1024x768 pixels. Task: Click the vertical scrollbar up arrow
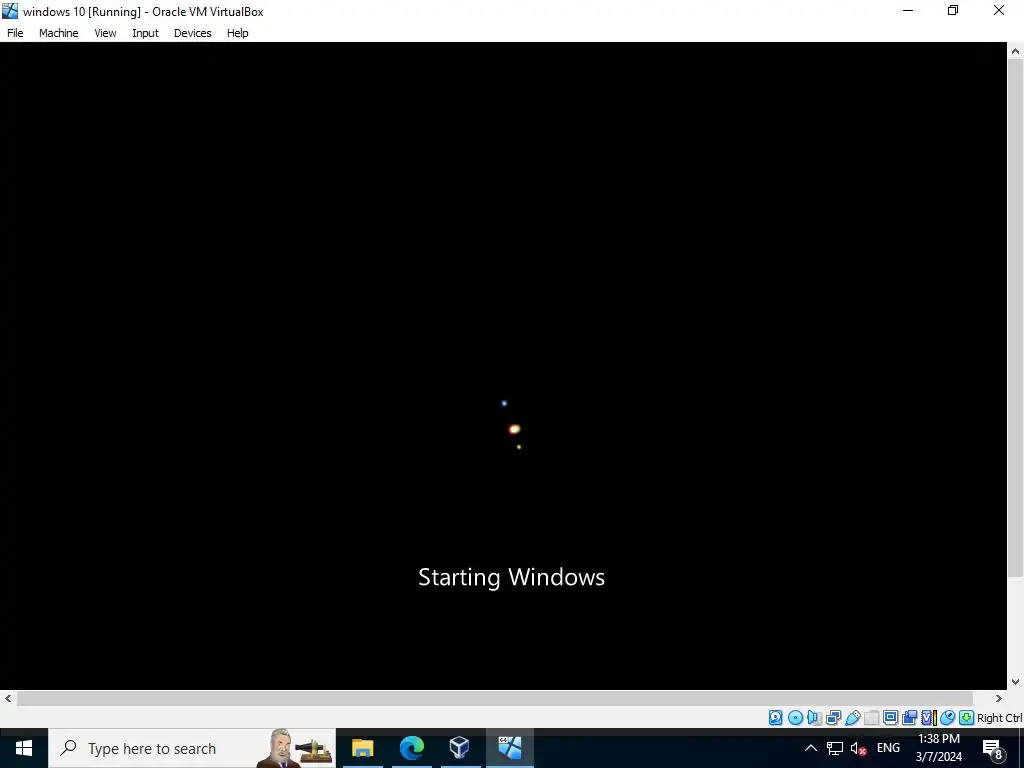[x=1016, y=50]
